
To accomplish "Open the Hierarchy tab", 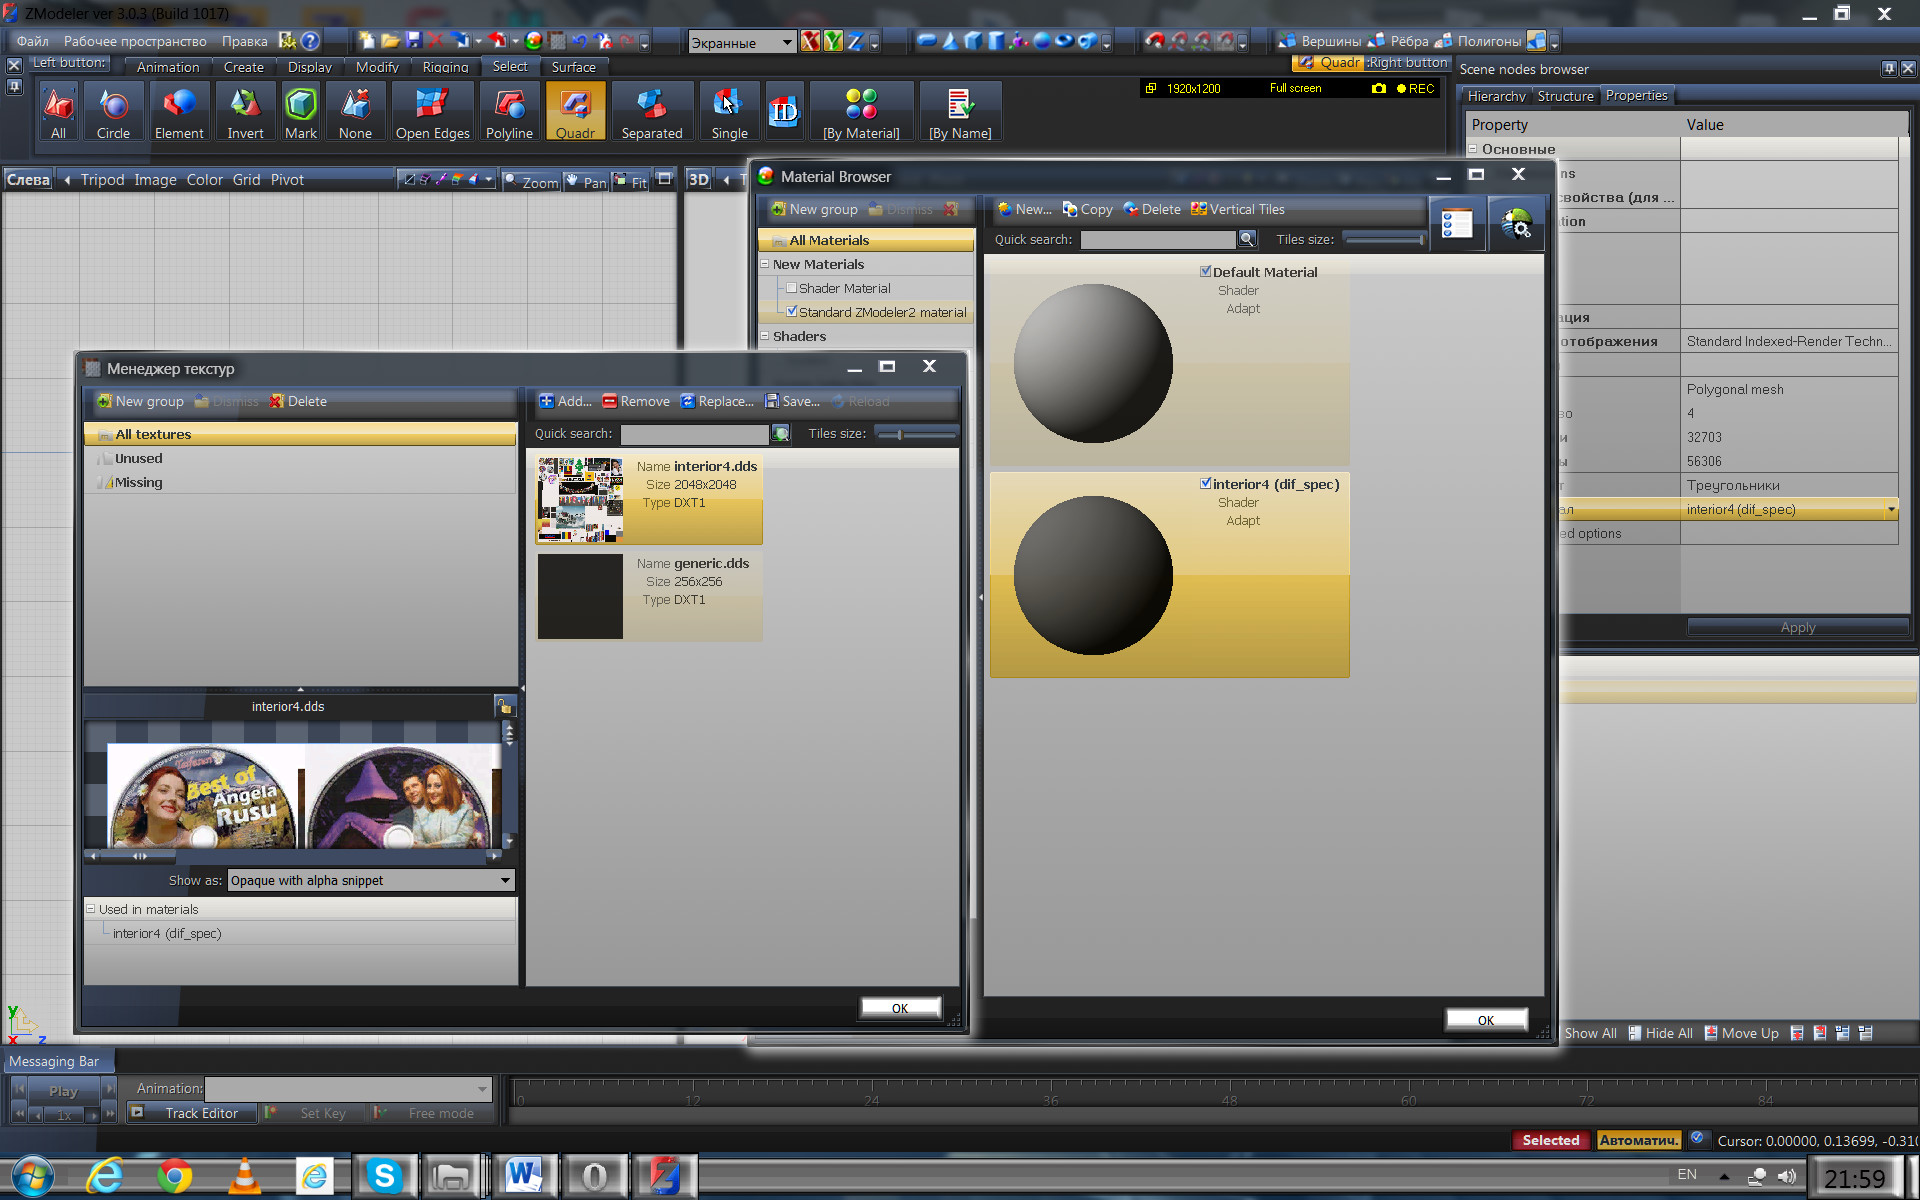I will [1496, 96].
